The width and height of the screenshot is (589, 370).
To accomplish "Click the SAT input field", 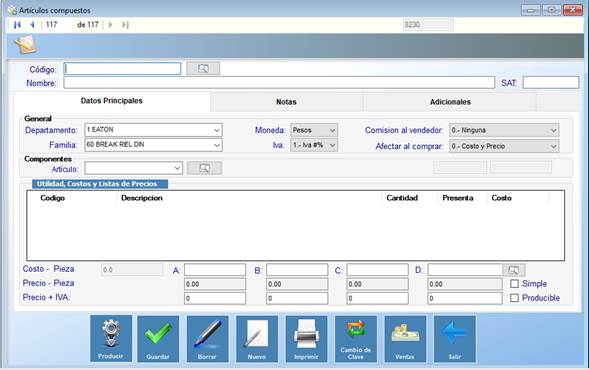I will coord(551,83).
